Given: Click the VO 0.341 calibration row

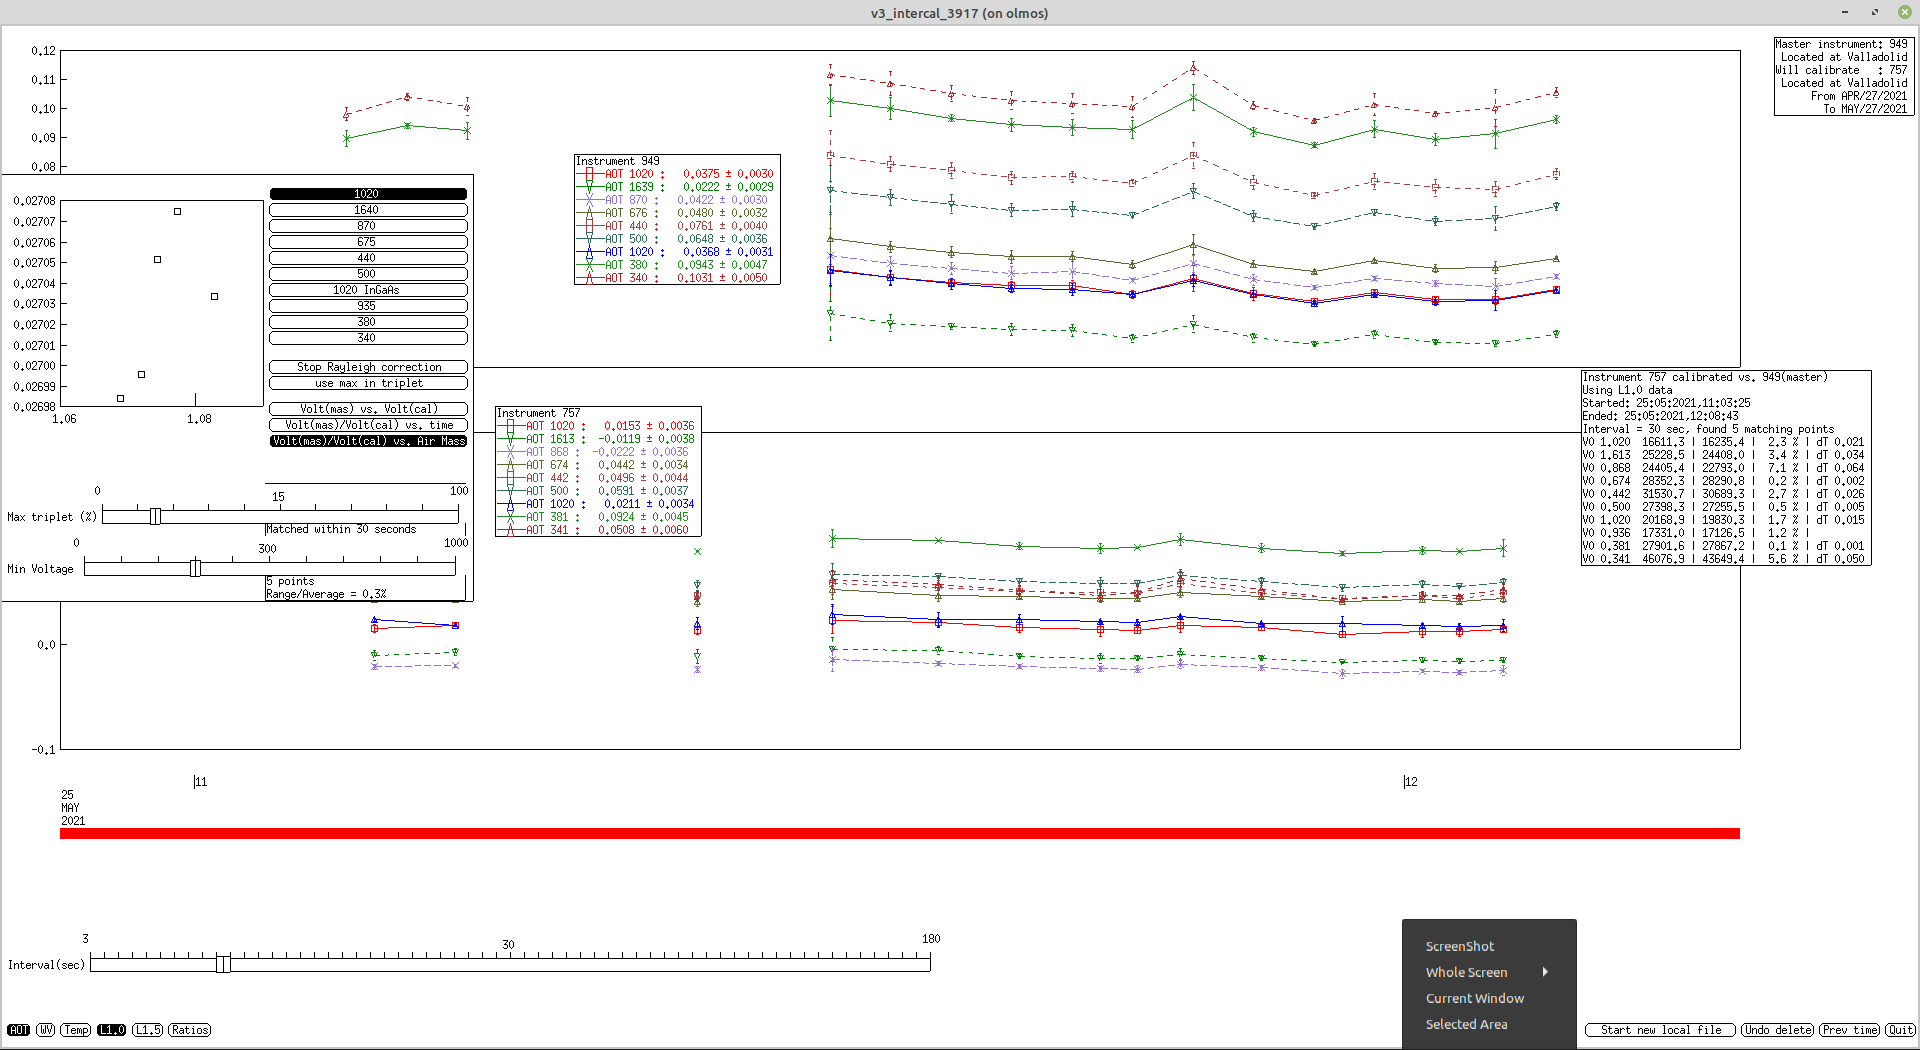Looking at the screenshot, I should pyautogui.click(x=1723, y=559).
